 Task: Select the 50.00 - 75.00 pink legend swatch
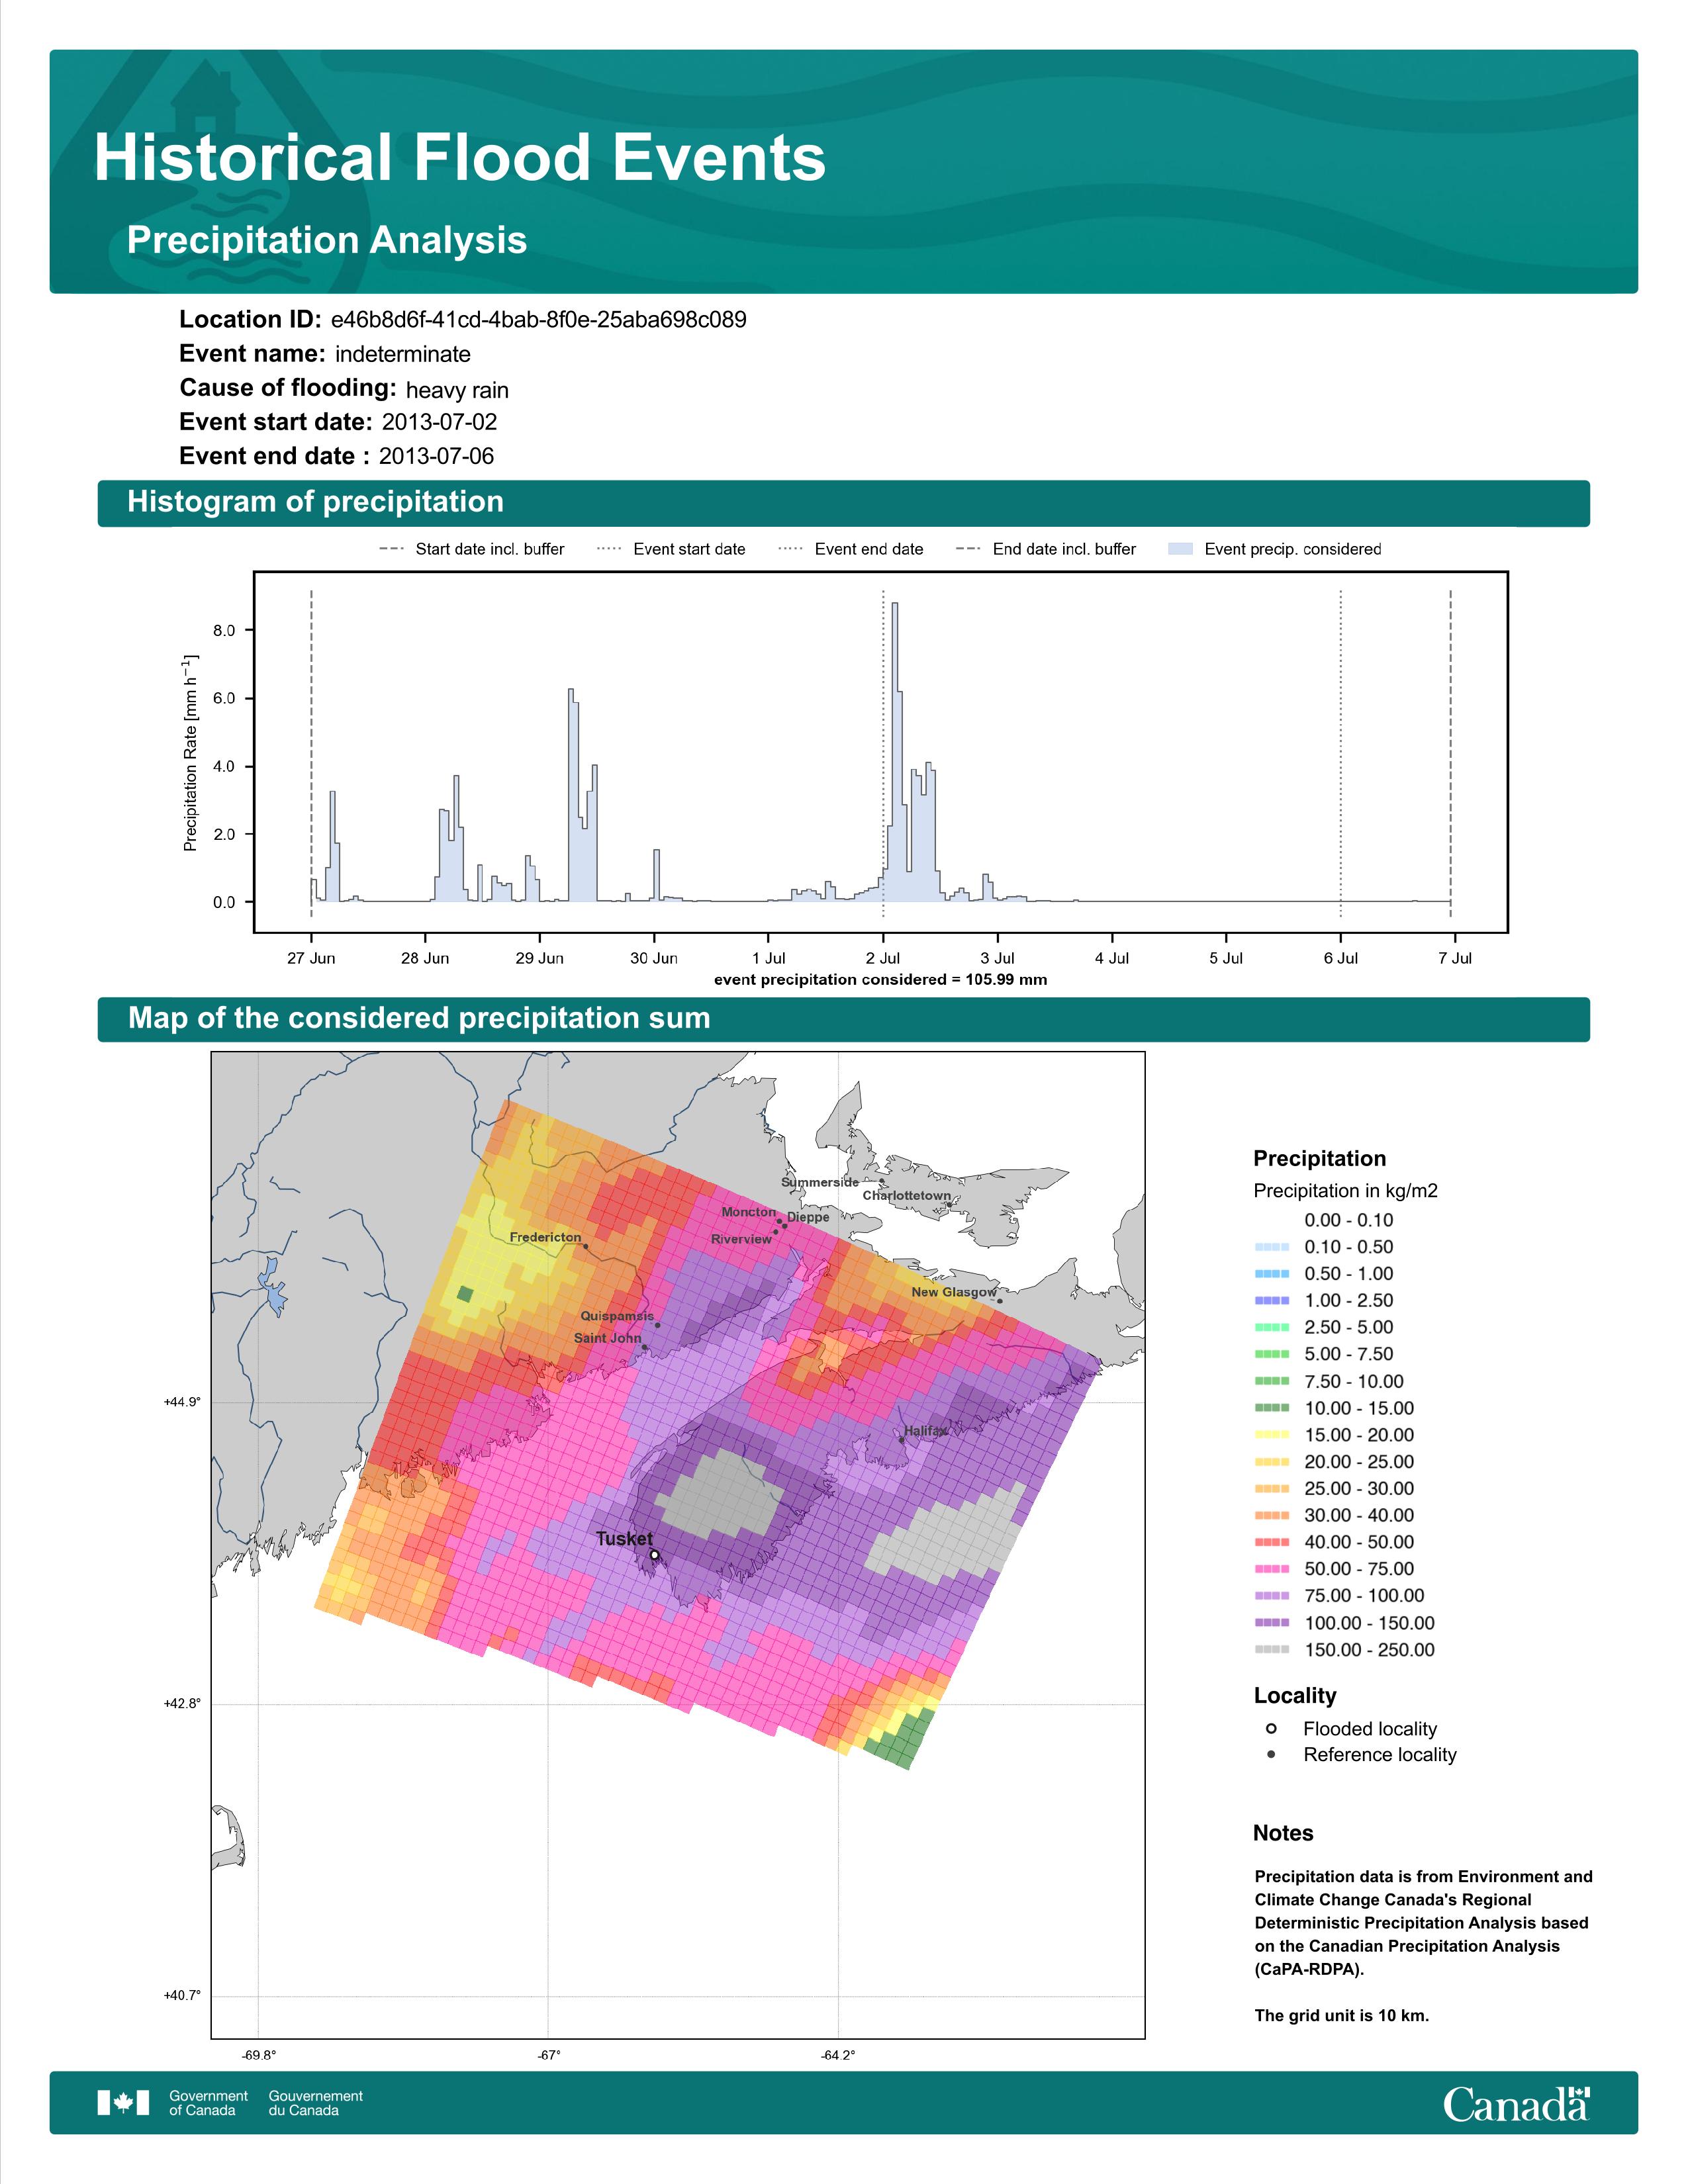point(1272,1568)
